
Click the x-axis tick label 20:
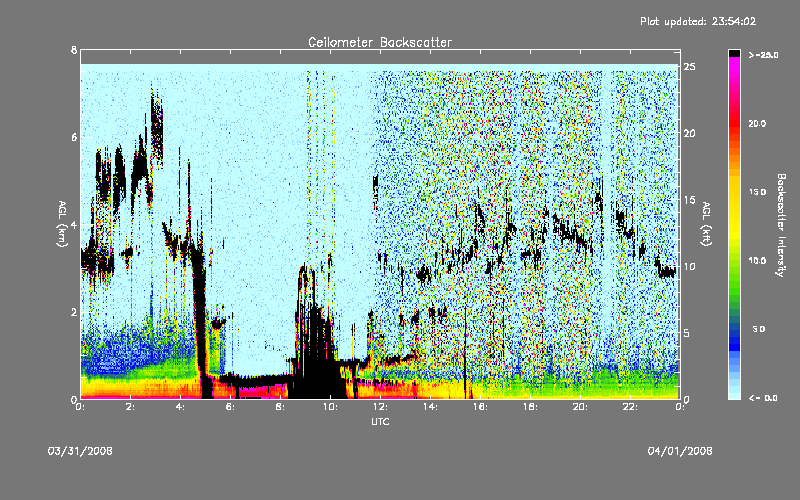click(580, 407)
